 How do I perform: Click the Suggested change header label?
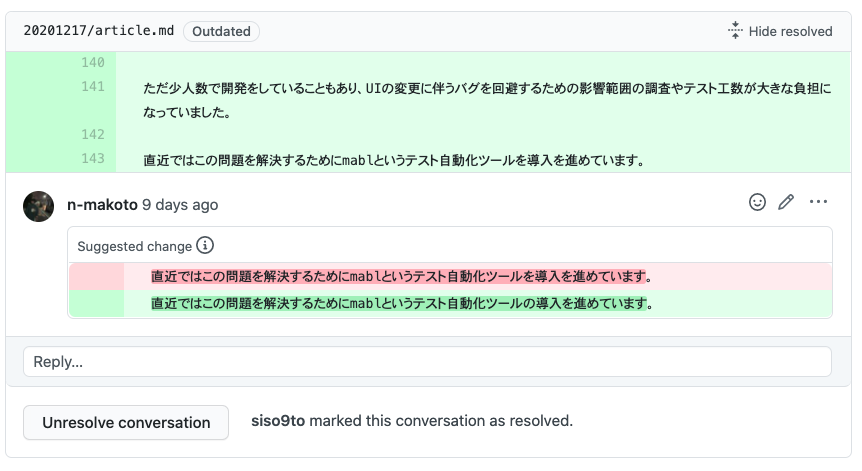coord(135,246)
